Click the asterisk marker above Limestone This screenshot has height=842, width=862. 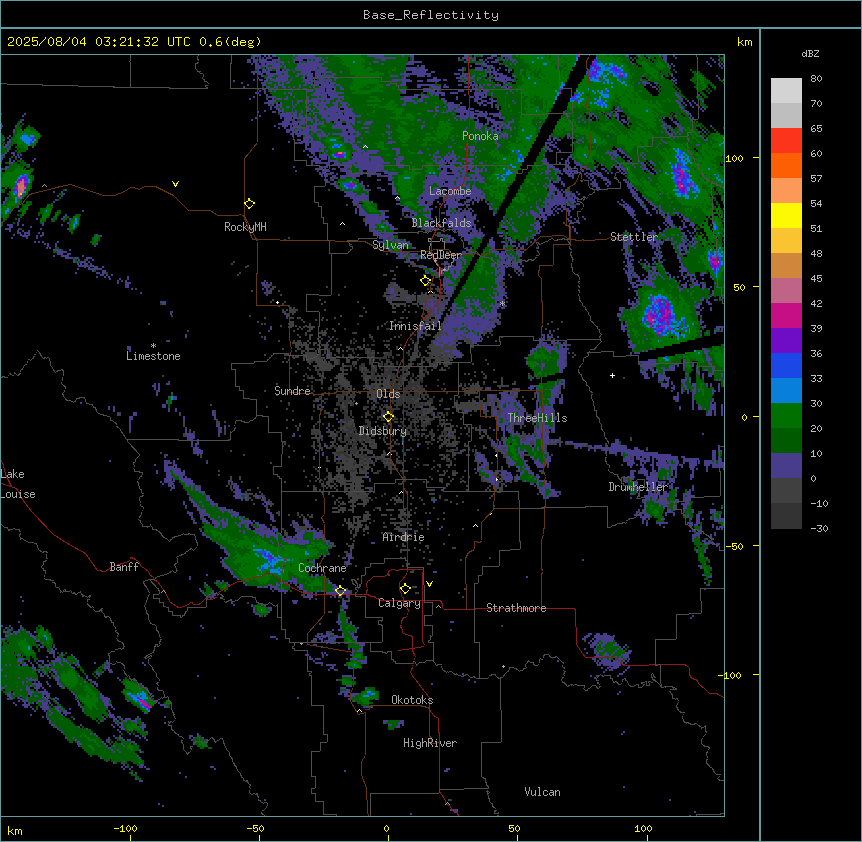coord(153,346)
